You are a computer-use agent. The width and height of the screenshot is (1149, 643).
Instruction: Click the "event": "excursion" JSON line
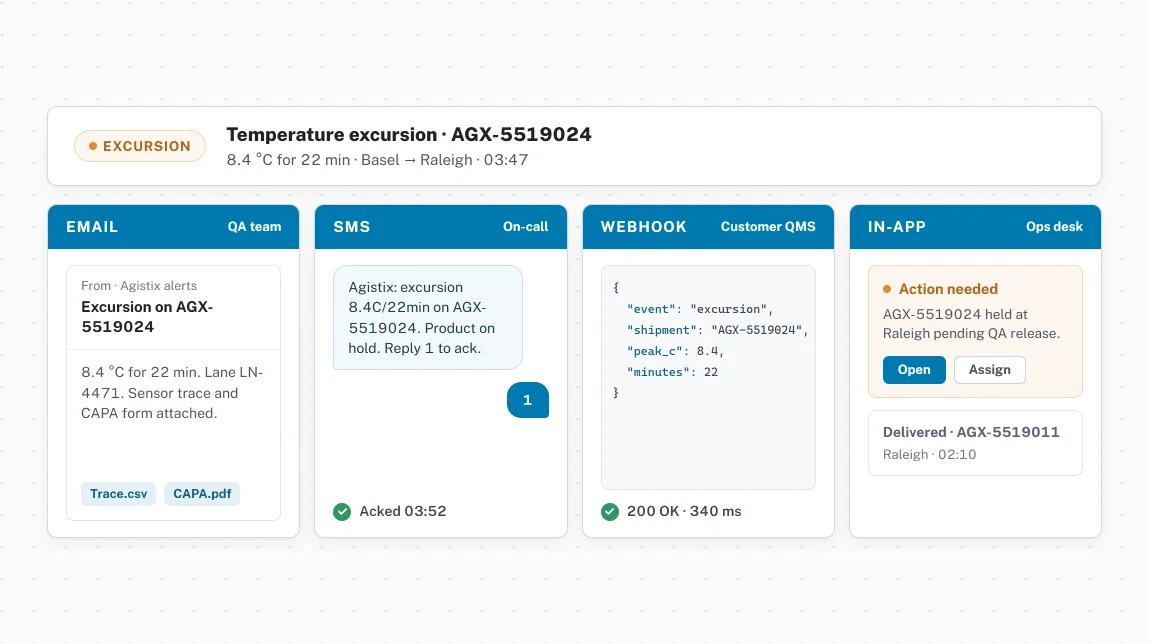pyautogui.click(x=700, y=309)
